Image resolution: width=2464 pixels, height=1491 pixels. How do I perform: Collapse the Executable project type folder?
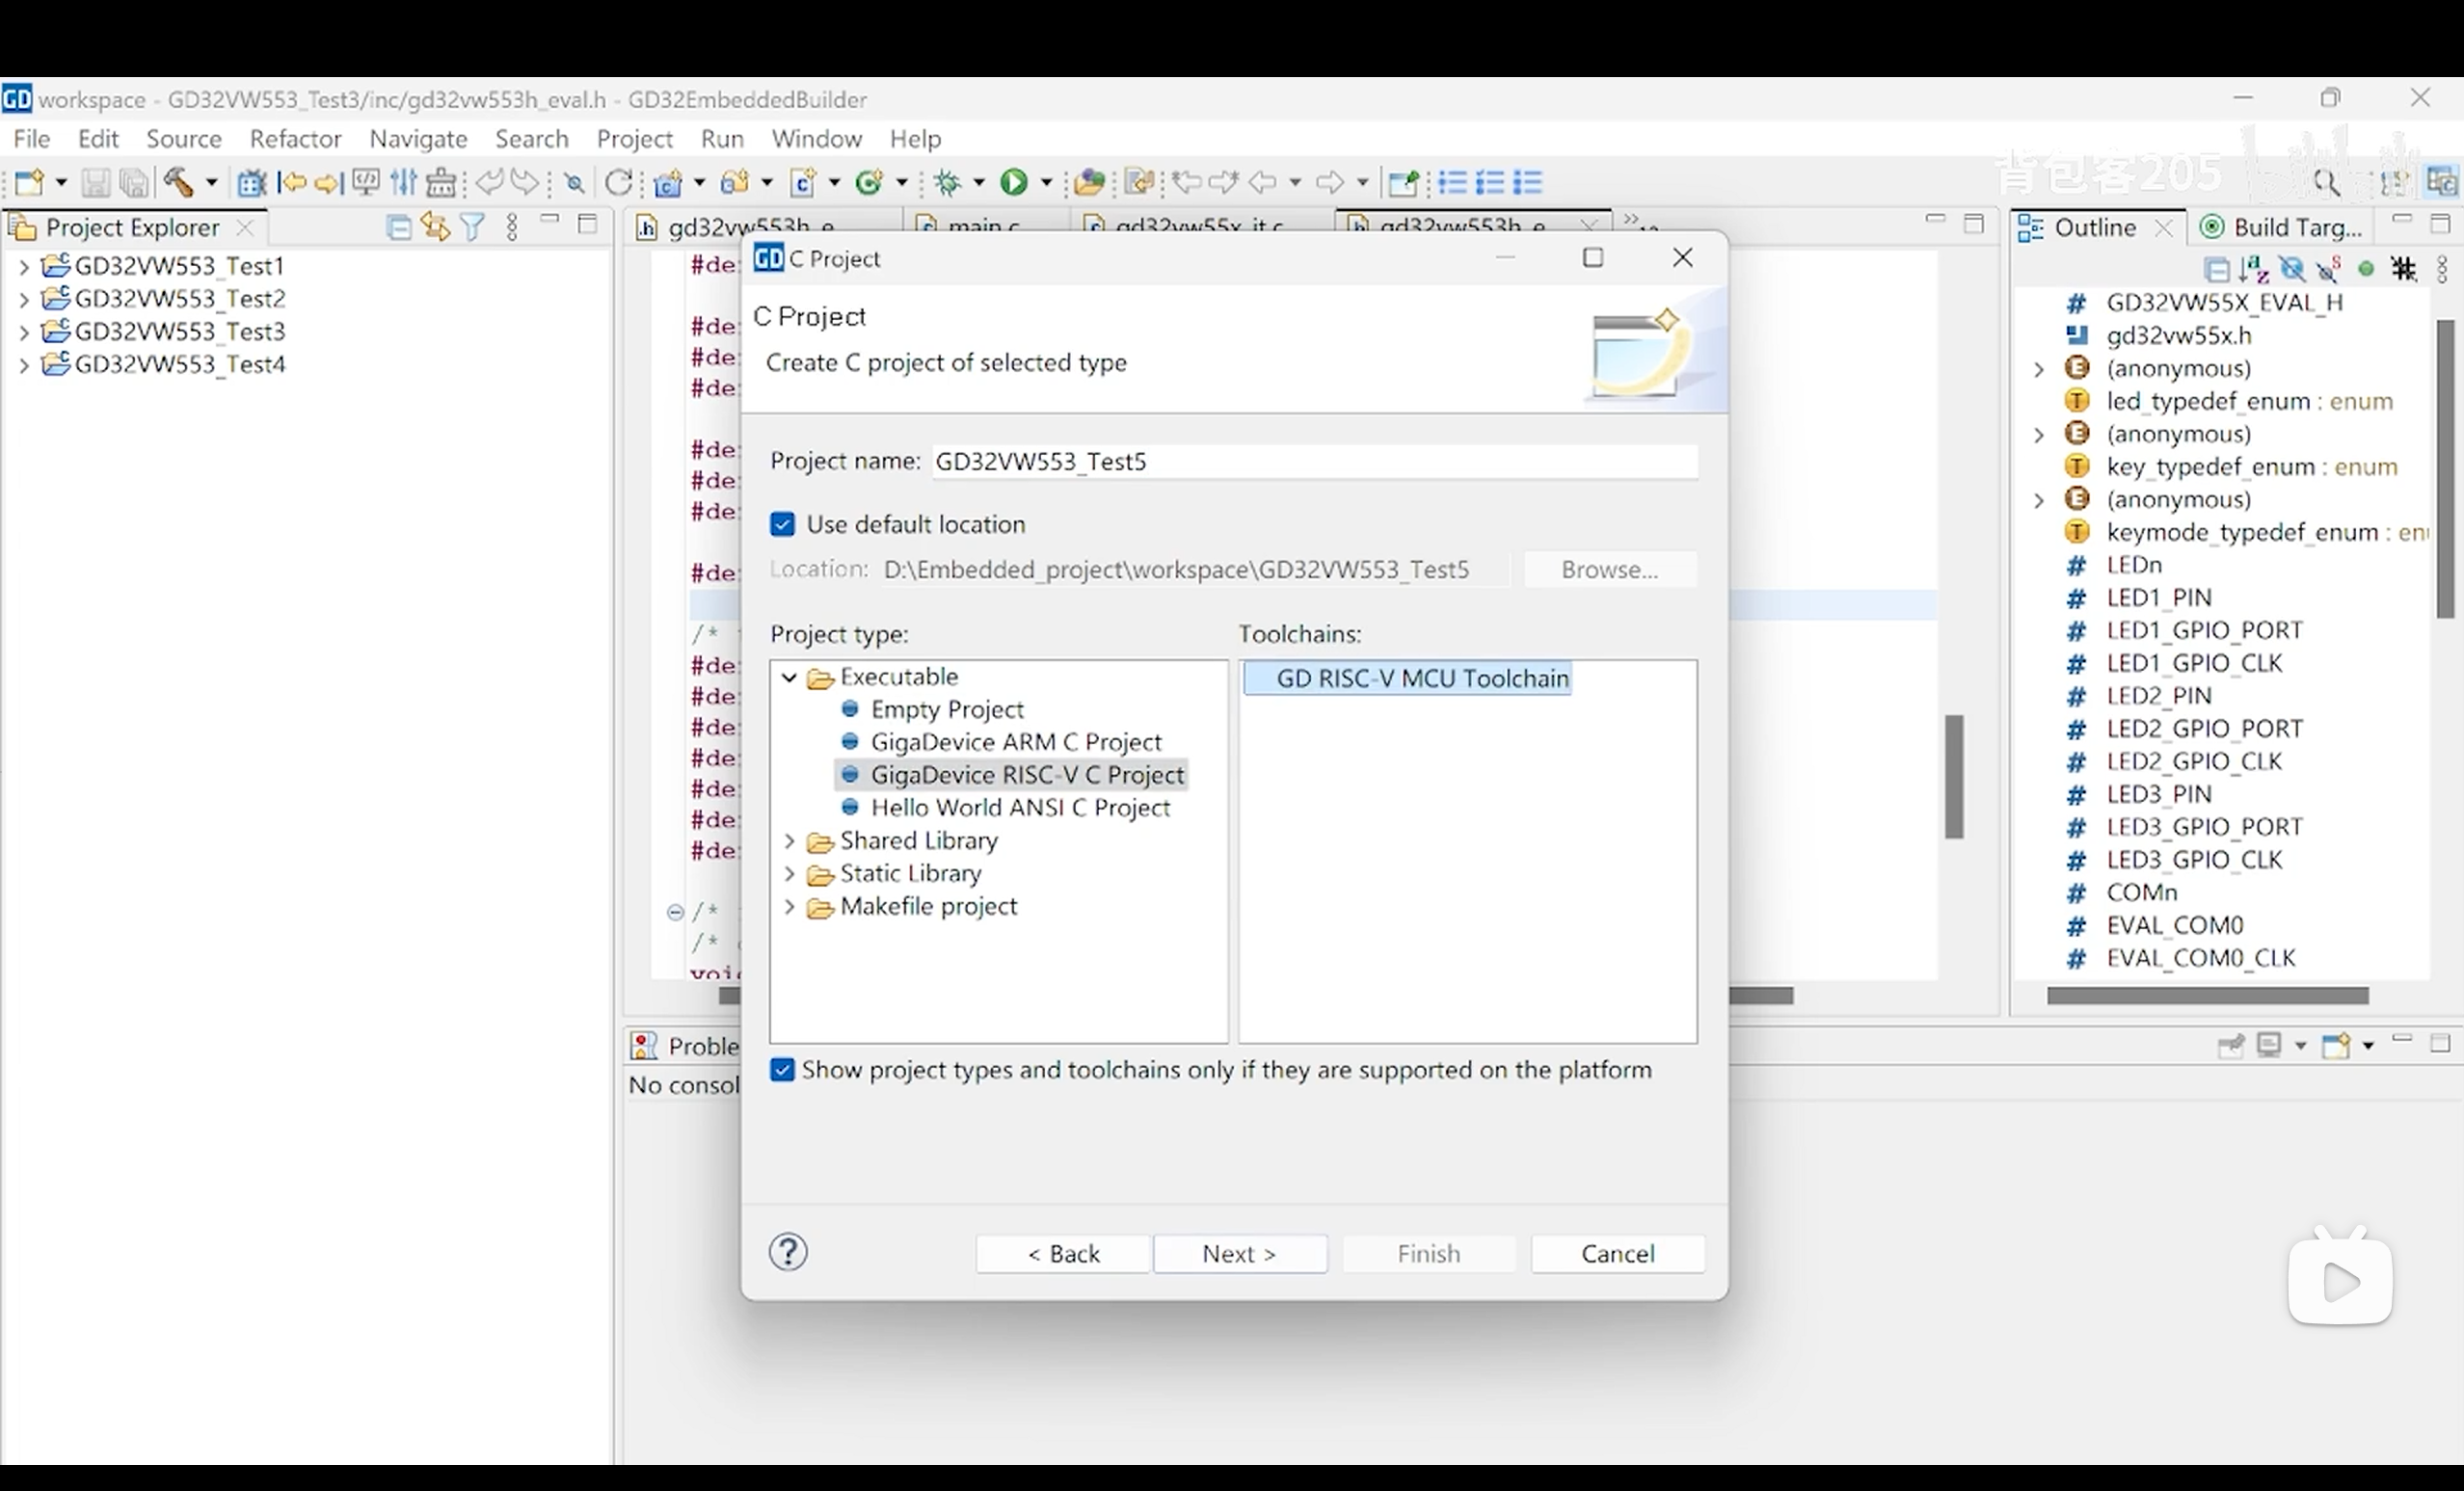pyautogui.click(x=789, y=678)
